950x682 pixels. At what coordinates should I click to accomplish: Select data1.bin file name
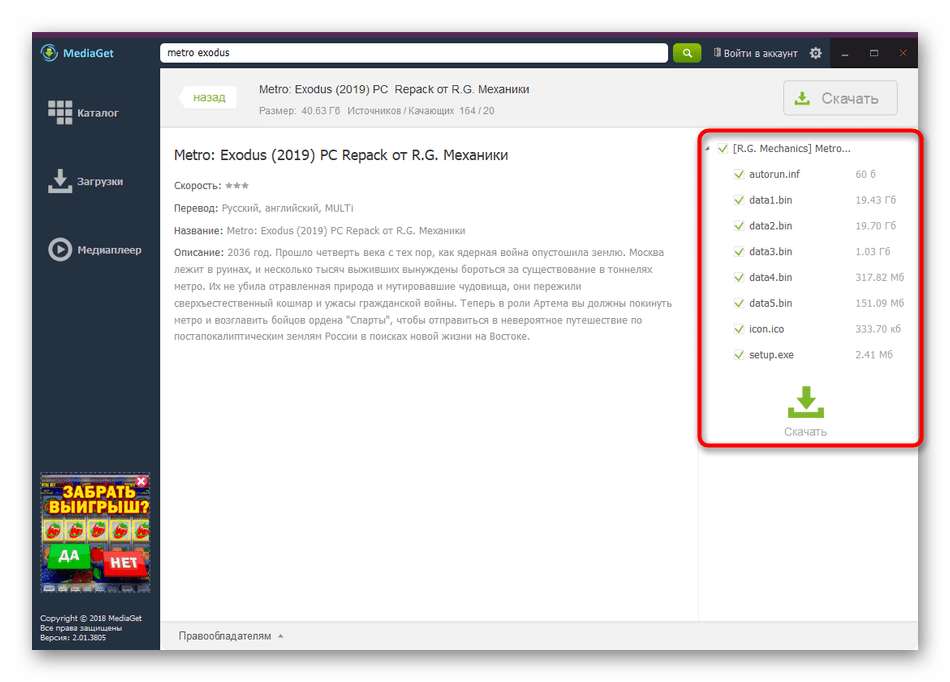pyautogui.click(x=771, y=200)
